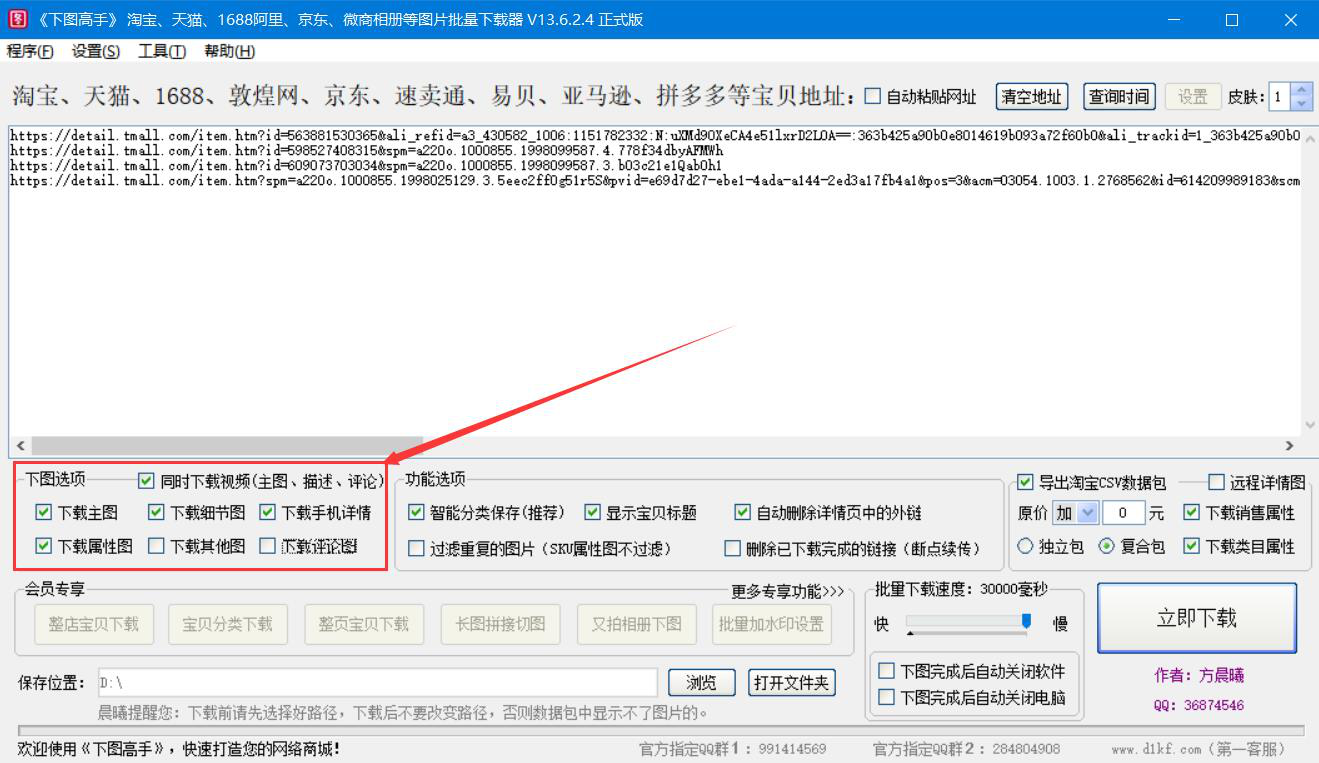Maximize the 下图高手 window
1319x763 pixels.
(1232, 20)
